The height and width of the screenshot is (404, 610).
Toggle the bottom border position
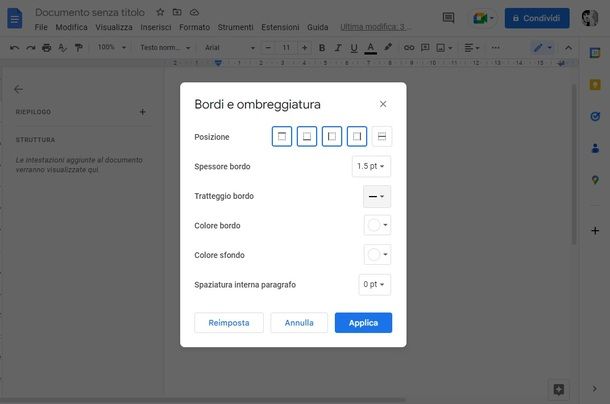click(307, 136)
